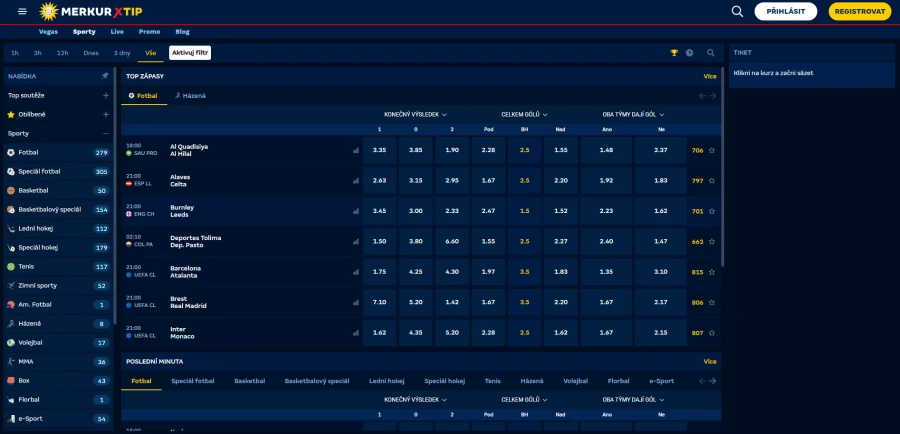
Task: Open Box category in sidebar
Action: 58,381
